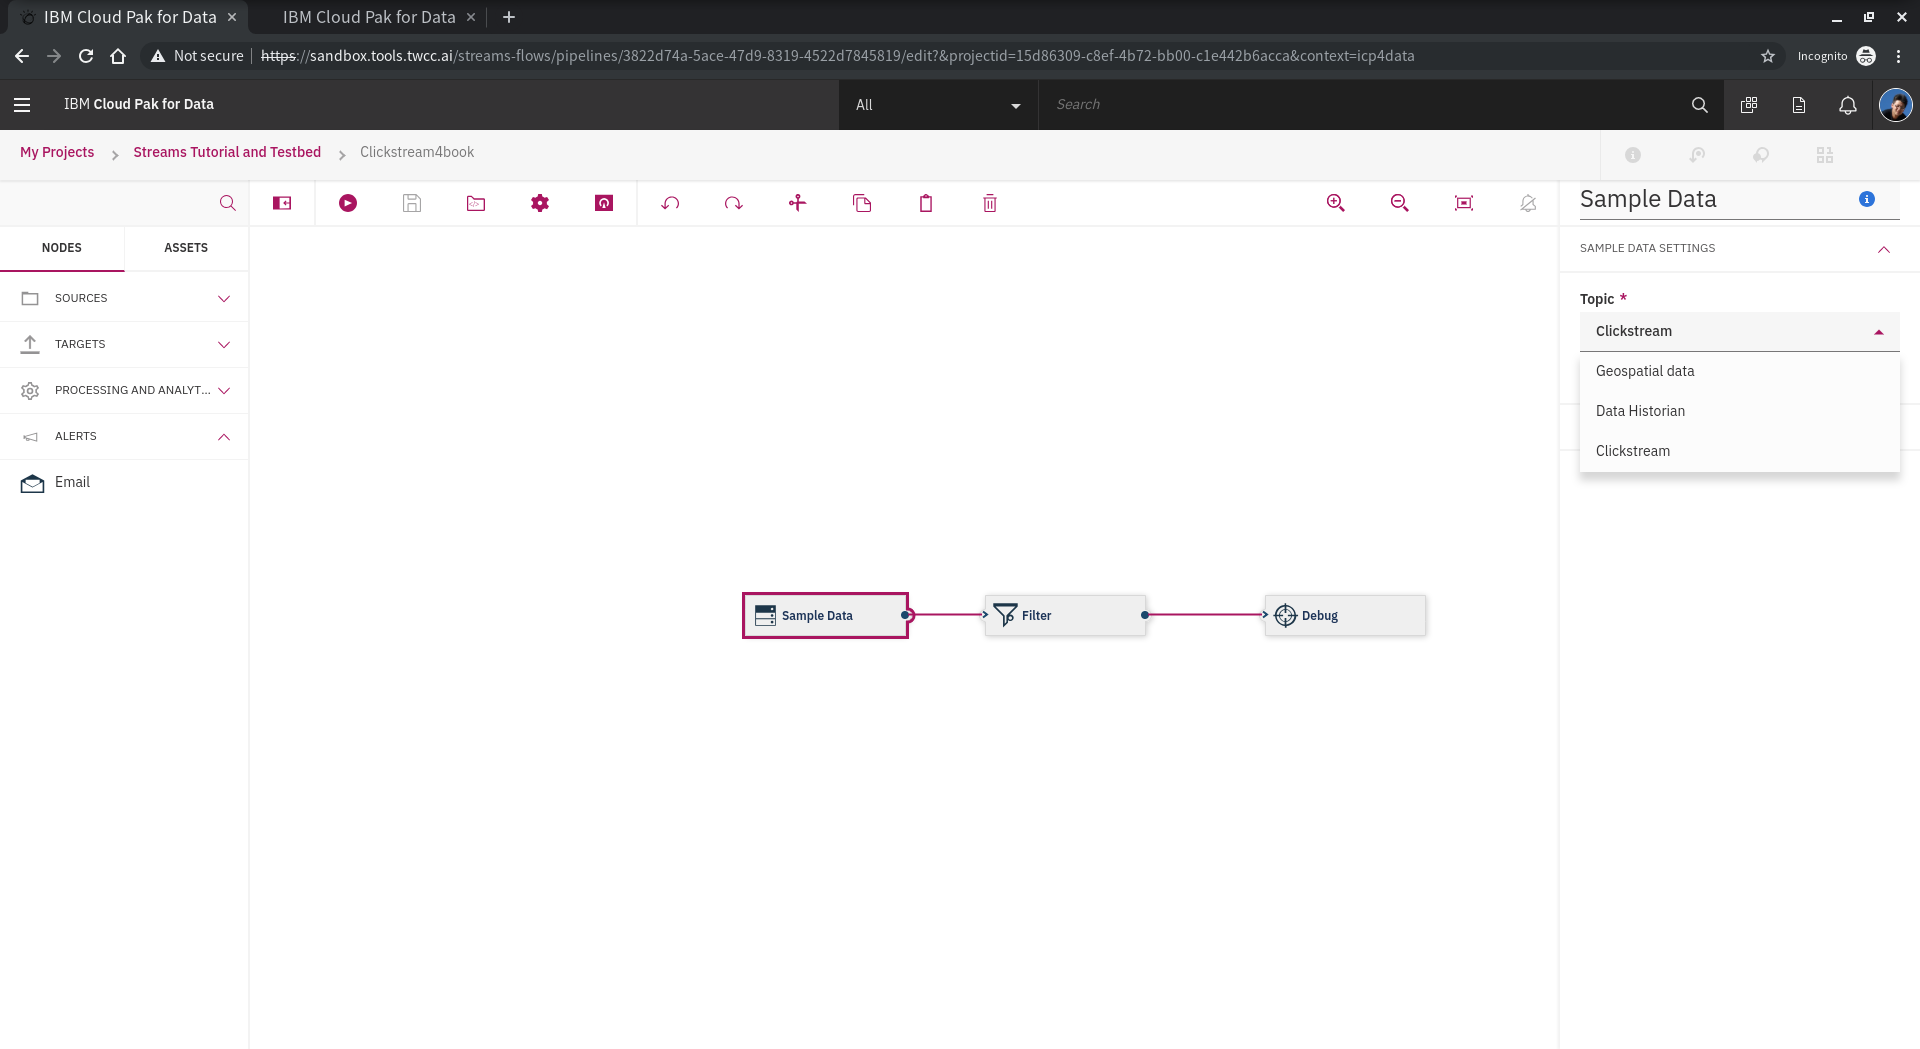Open a new browser tab with plus
This screenshot has height=1049, width=1920.
click(509, 17)
